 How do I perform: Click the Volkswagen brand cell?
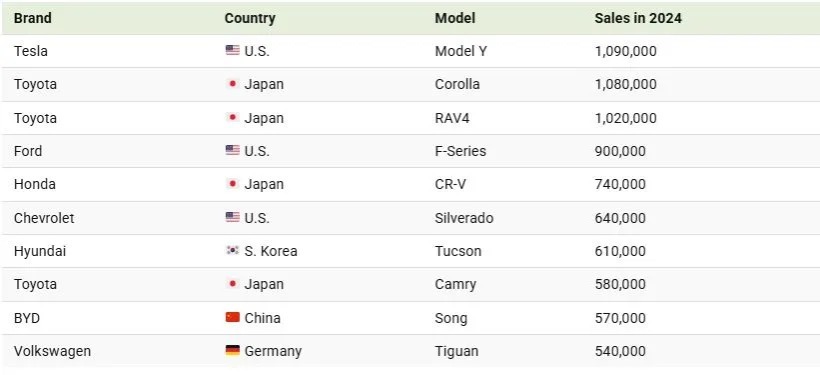pos(52,351)
